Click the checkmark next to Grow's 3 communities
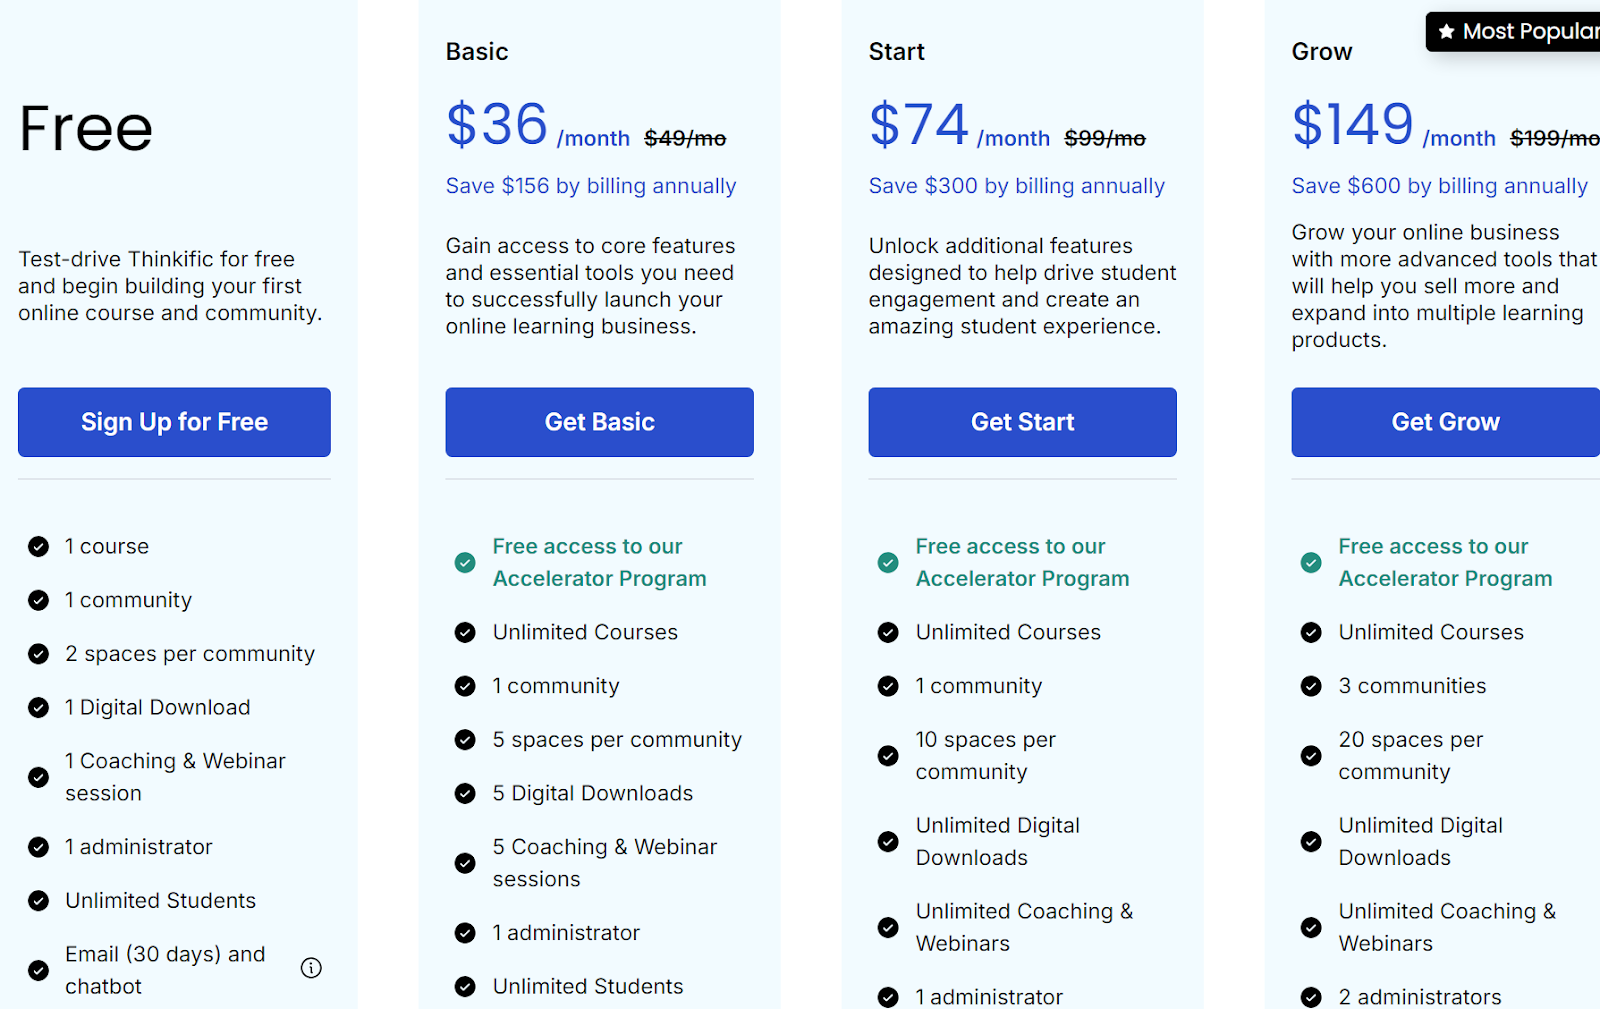Viewport: 1600px width, 1009px height. [x=1310, y=686]
